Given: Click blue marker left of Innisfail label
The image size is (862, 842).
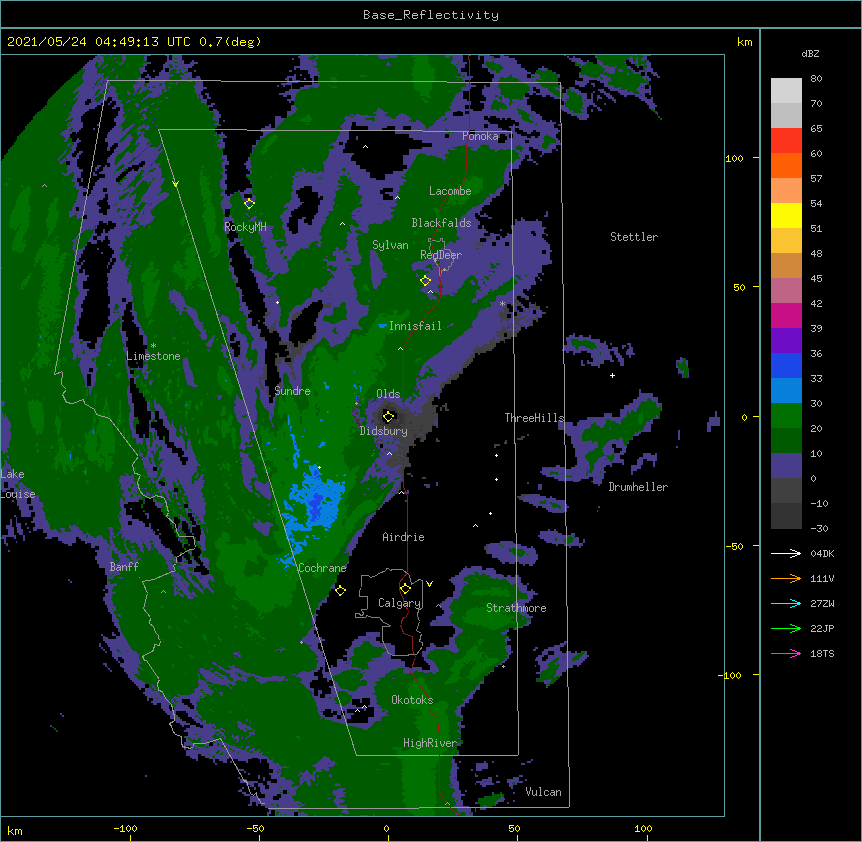Looking at the screenshot, I should point(382,326).
